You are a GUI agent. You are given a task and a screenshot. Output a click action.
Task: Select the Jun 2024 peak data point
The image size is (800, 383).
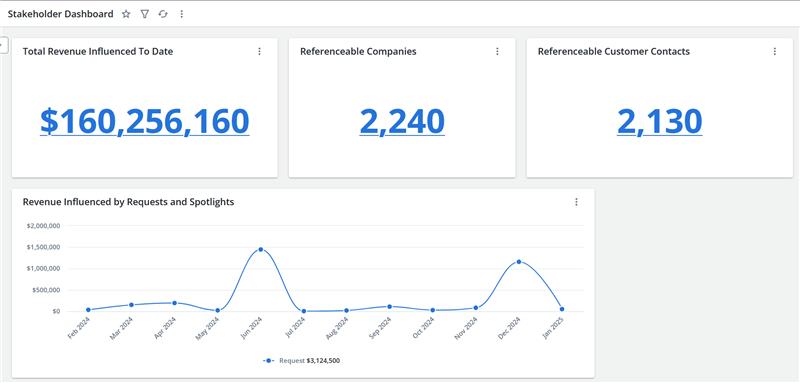click(261, 249)
